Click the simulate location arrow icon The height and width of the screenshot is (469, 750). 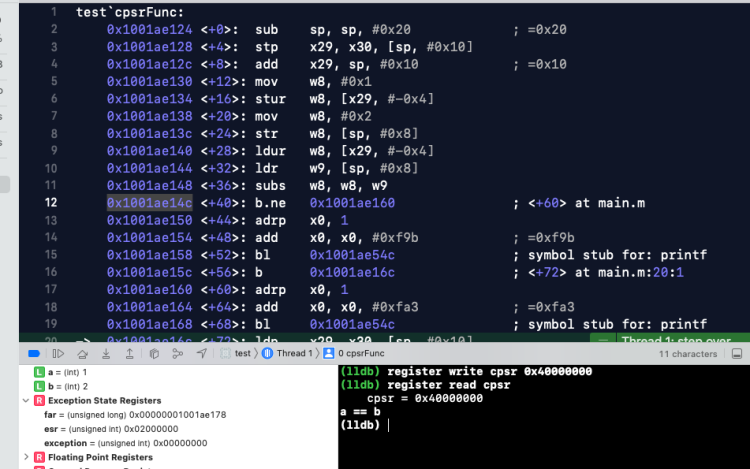(x=200, y=353)
